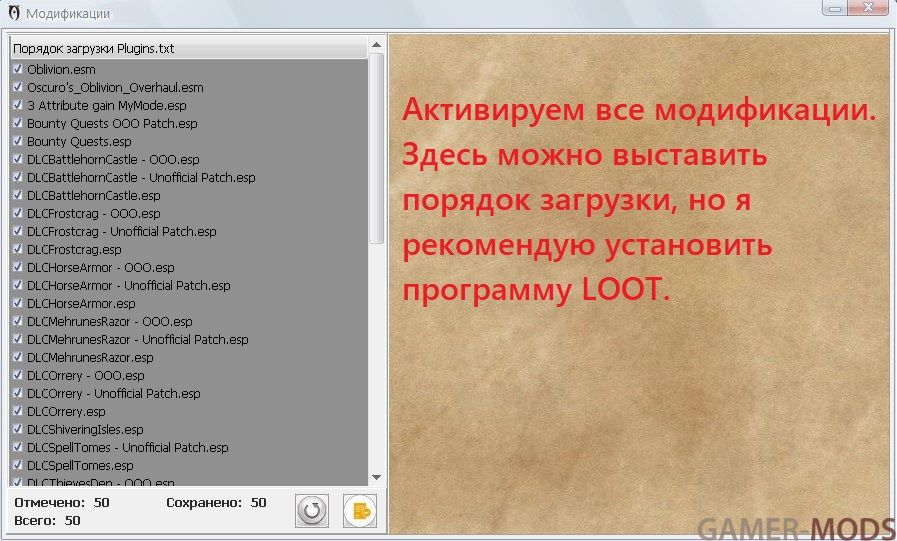The image size is (897, 541).
Task: Toggle DLCHorseArmor - OOO.esp checkbox
Action: (18, 267)
